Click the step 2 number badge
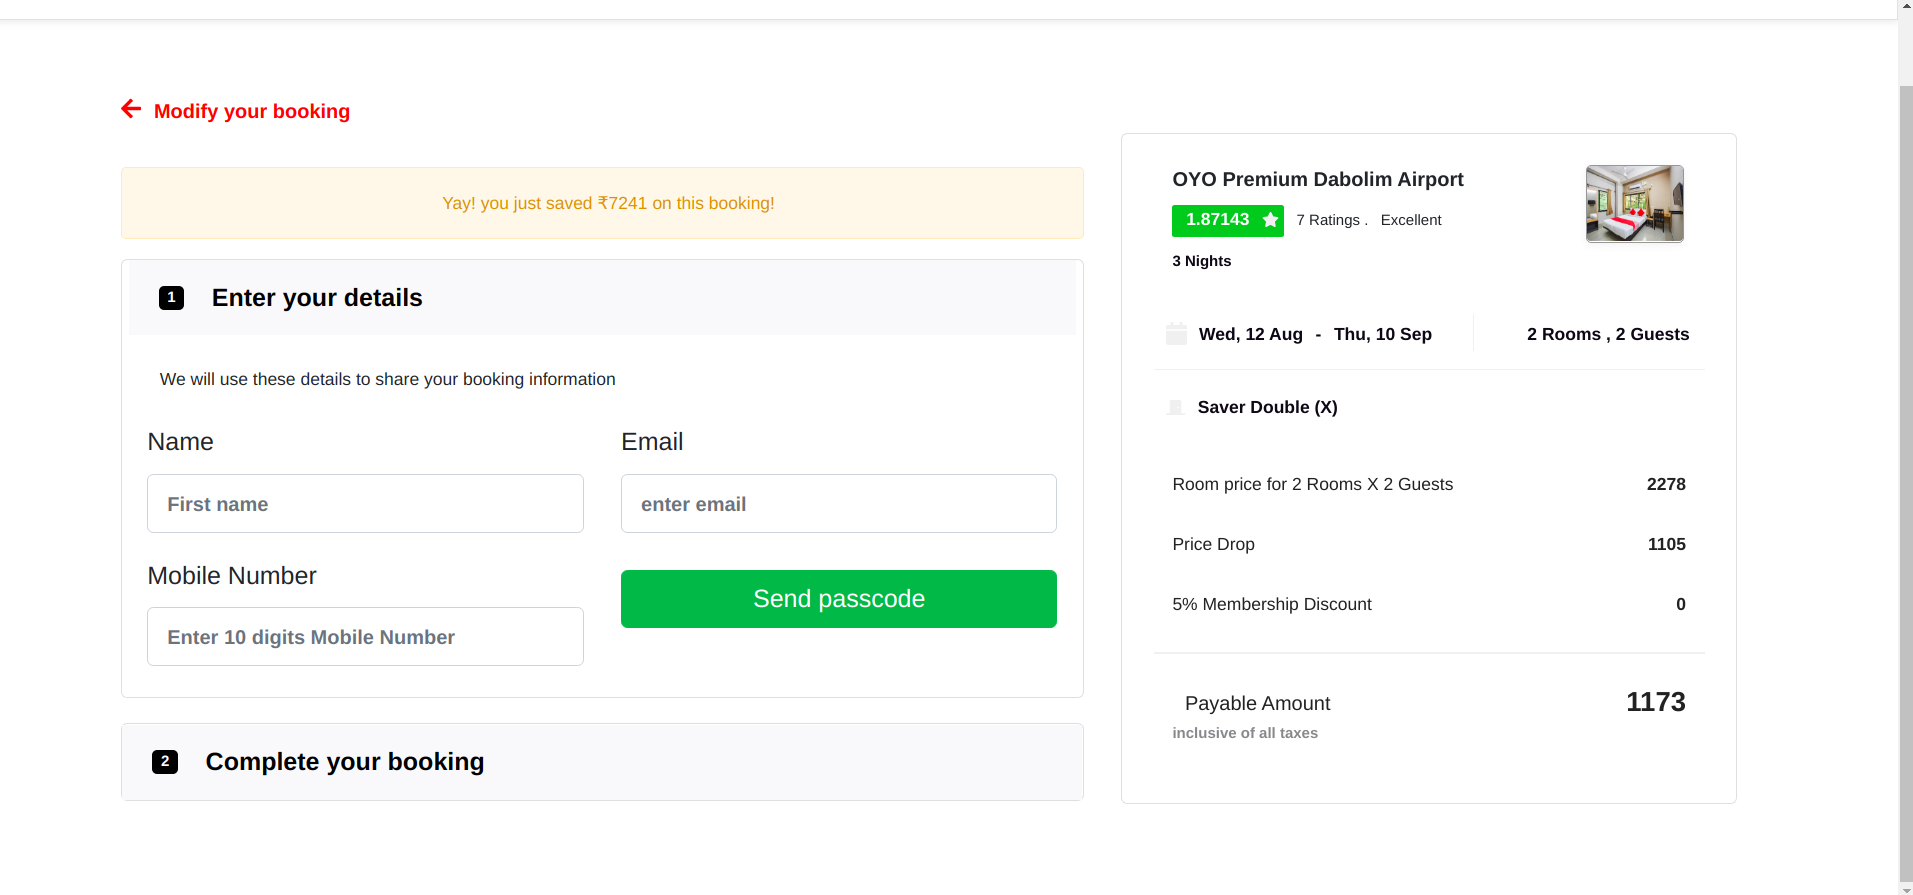 click(165, 762)
